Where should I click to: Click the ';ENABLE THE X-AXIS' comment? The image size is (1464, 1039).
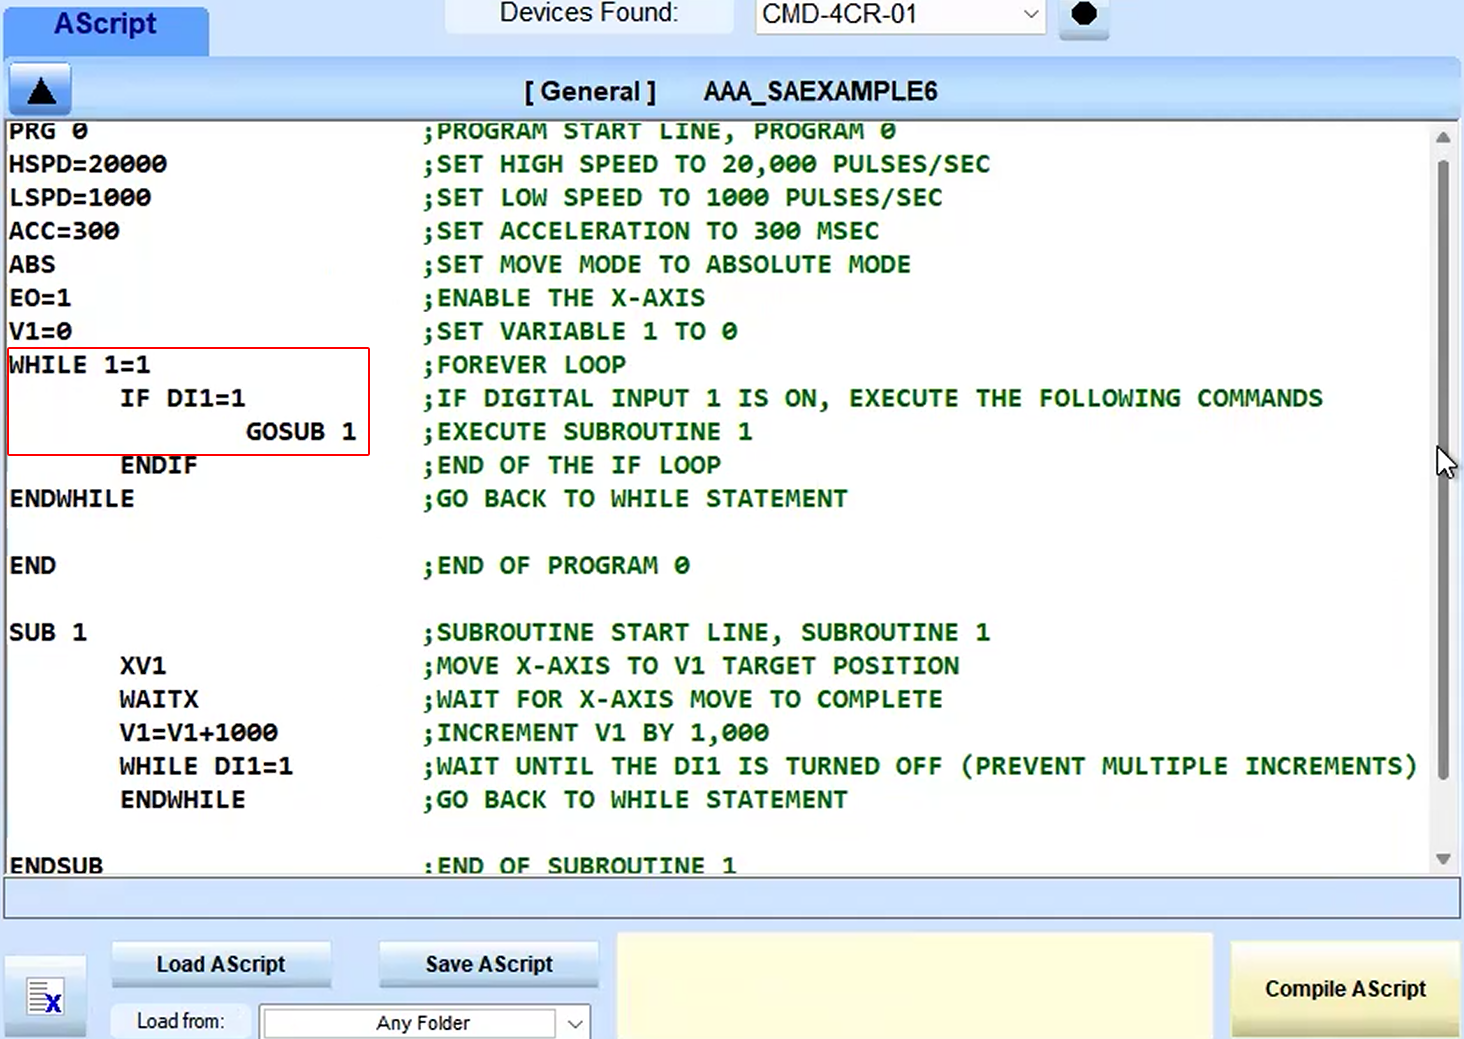564,298
